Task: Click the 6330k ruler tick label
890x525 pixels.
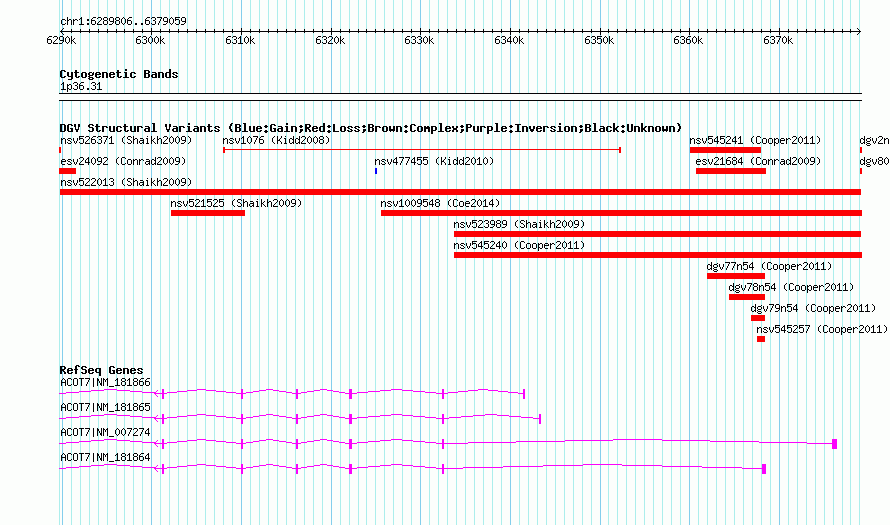Action: [419, 40]
